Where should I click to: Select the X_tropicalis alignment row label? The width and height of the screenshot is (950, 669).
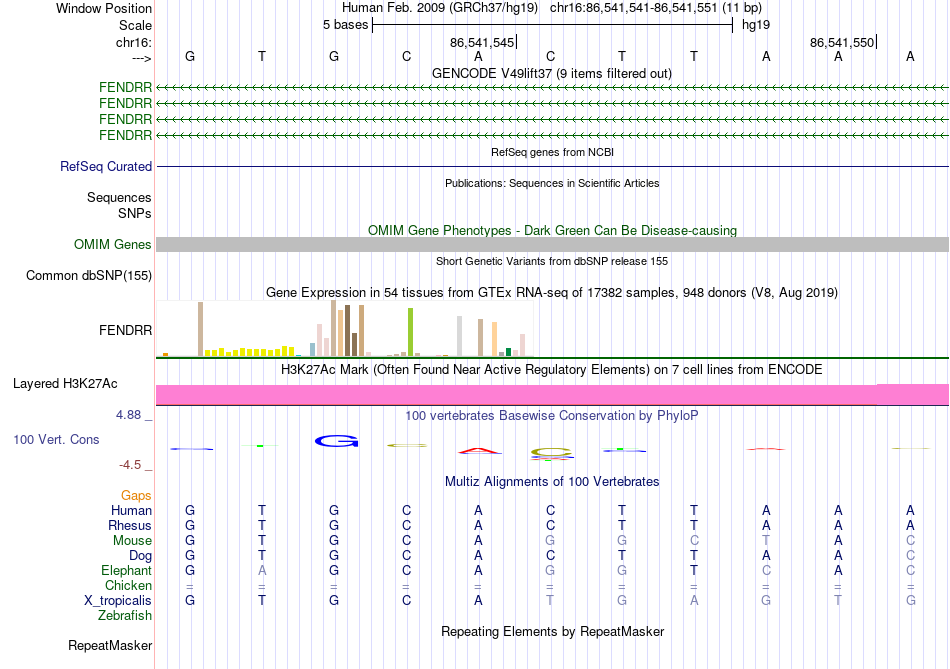coord(118,601)
